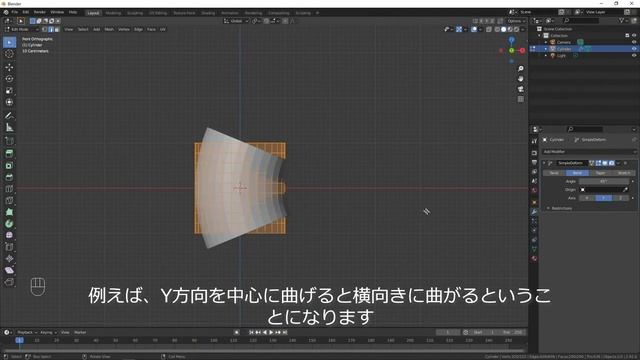Select Taper deform mode
640x360 pixels.
tap(600, 173)
